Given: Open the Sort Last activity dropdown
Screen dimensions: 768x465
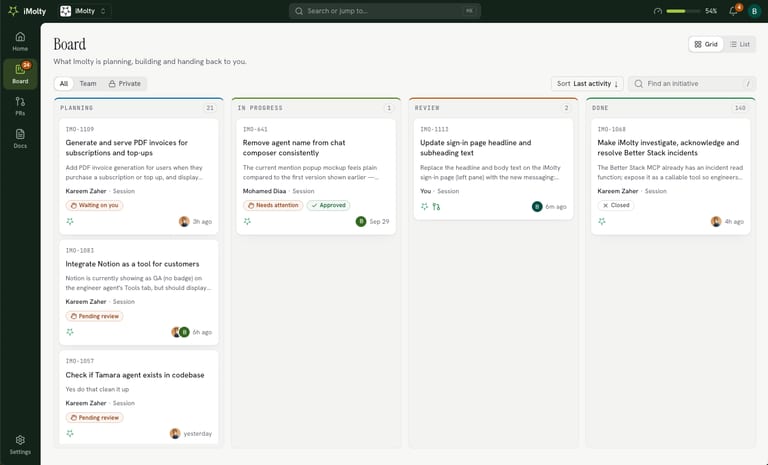Looking at the screenshot, I should coord(587,84).
